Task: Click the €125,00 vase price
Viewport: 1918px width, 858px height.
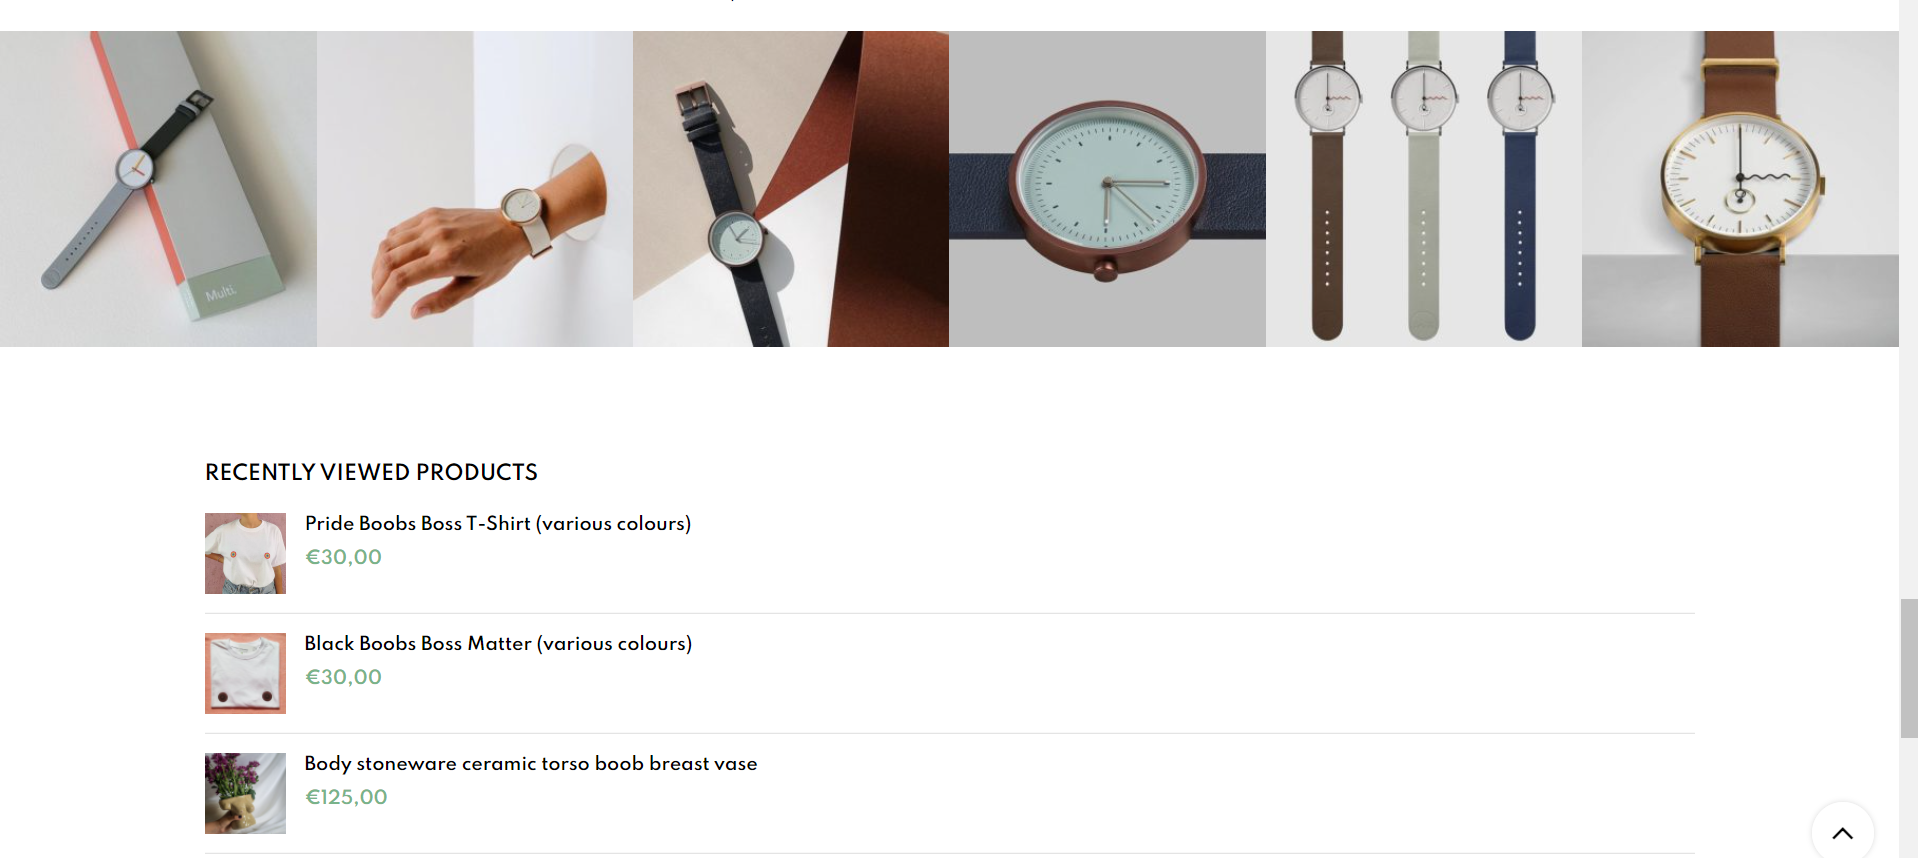Action: click(346, 797)
